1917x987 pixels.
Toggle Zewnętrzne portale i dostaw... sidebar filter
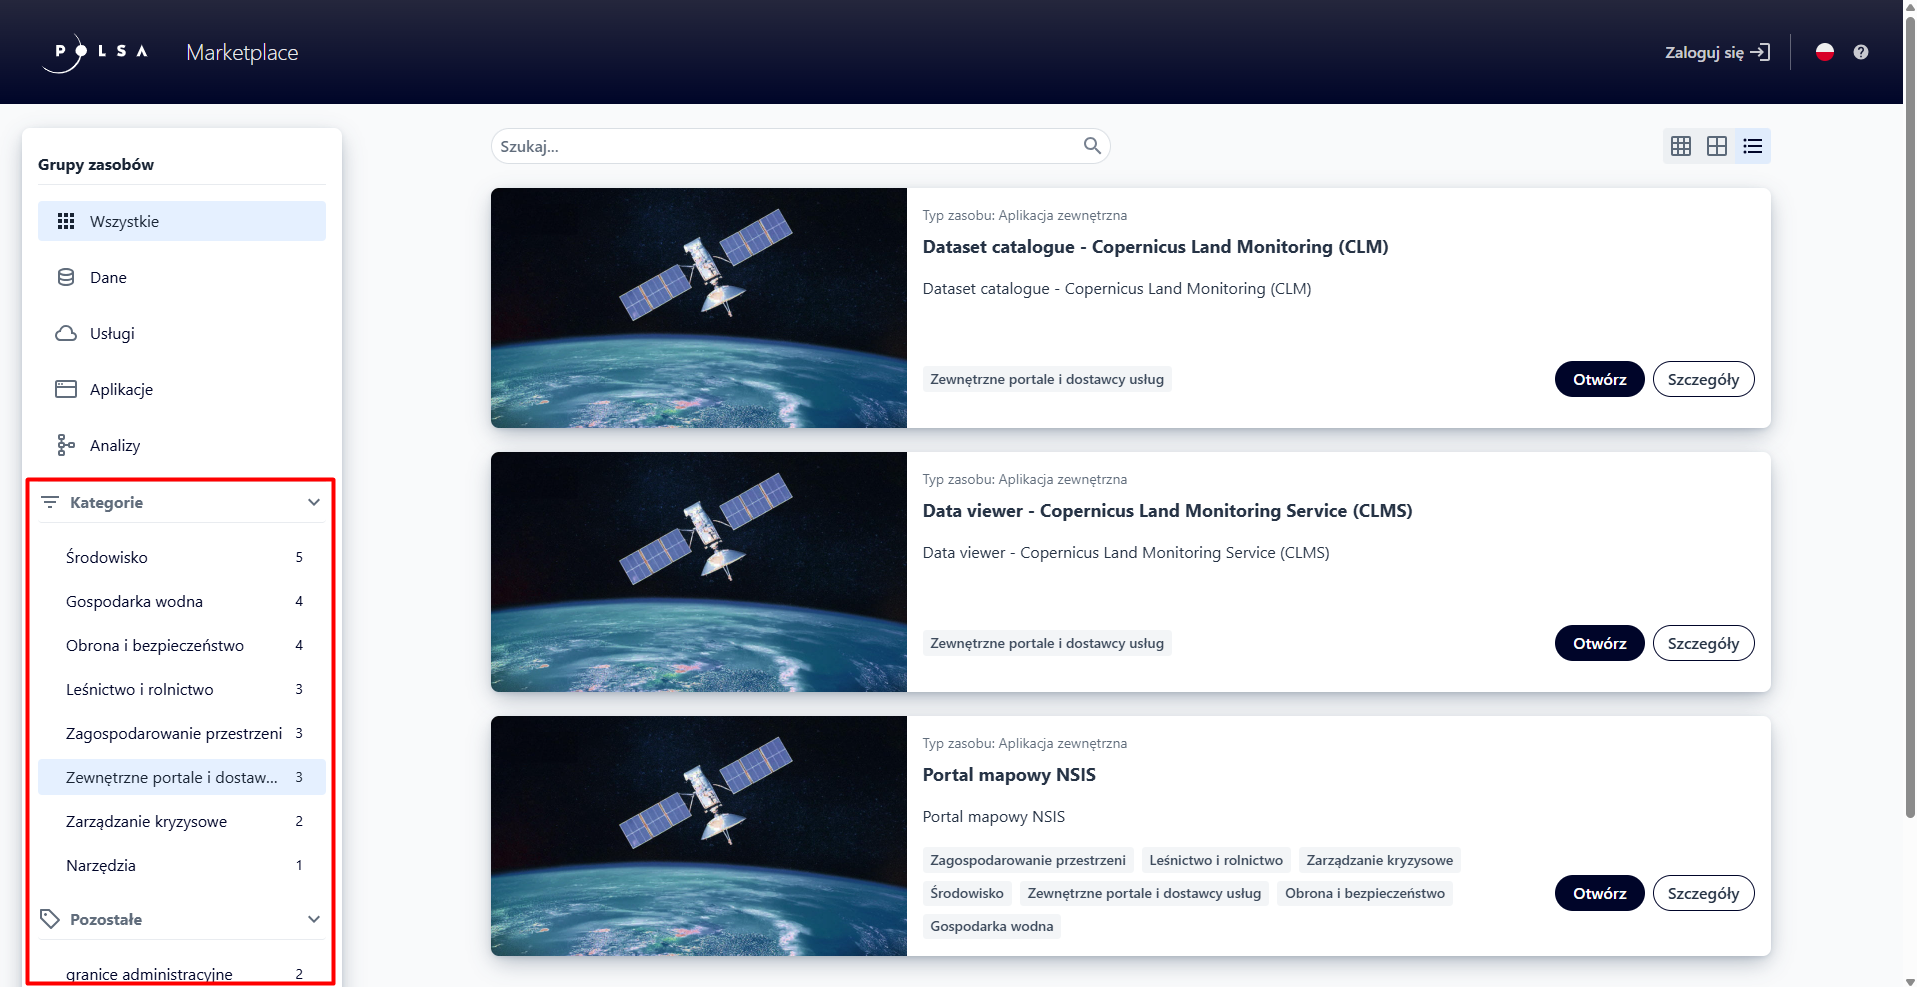pyautogui.click(x=182, y=777)
